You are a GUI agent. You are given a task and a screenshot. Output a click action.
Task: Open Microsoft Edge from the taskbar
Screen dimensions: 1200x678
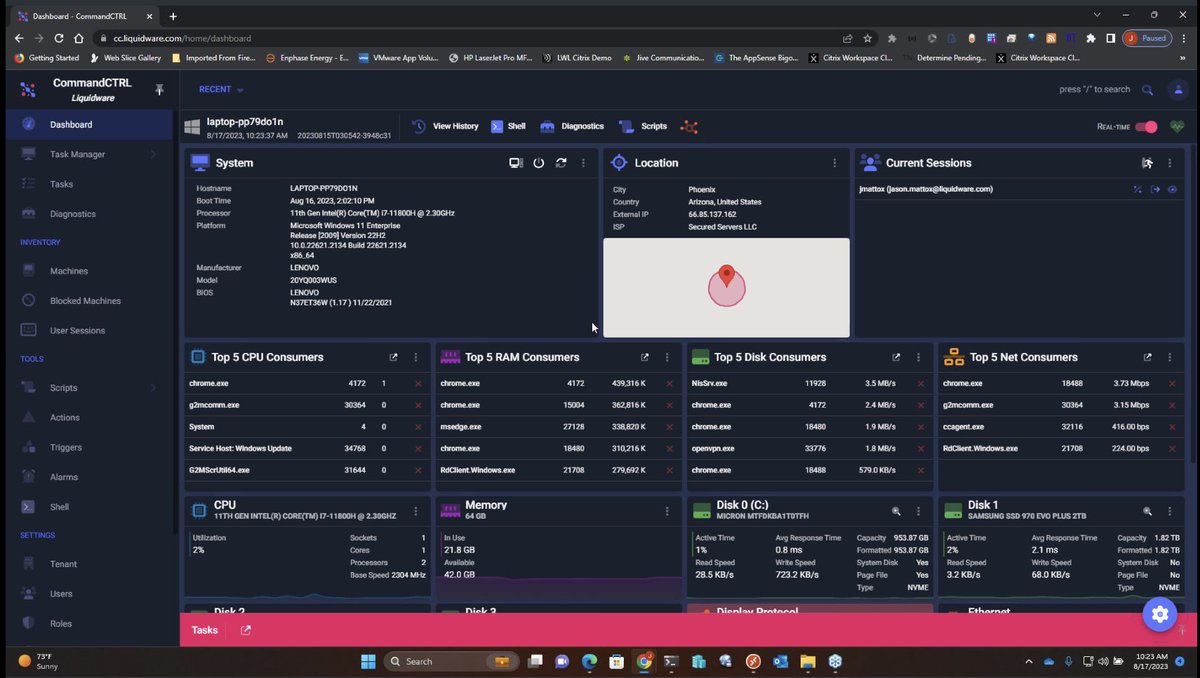[x=590, y=661]
